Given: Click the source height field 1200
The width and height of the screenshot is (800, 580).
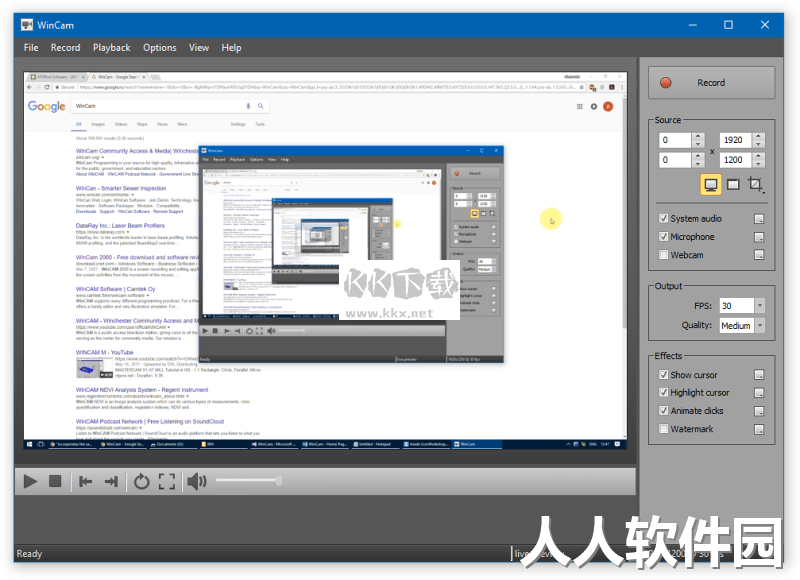Looking at the screenshot, I should (736, 160).
